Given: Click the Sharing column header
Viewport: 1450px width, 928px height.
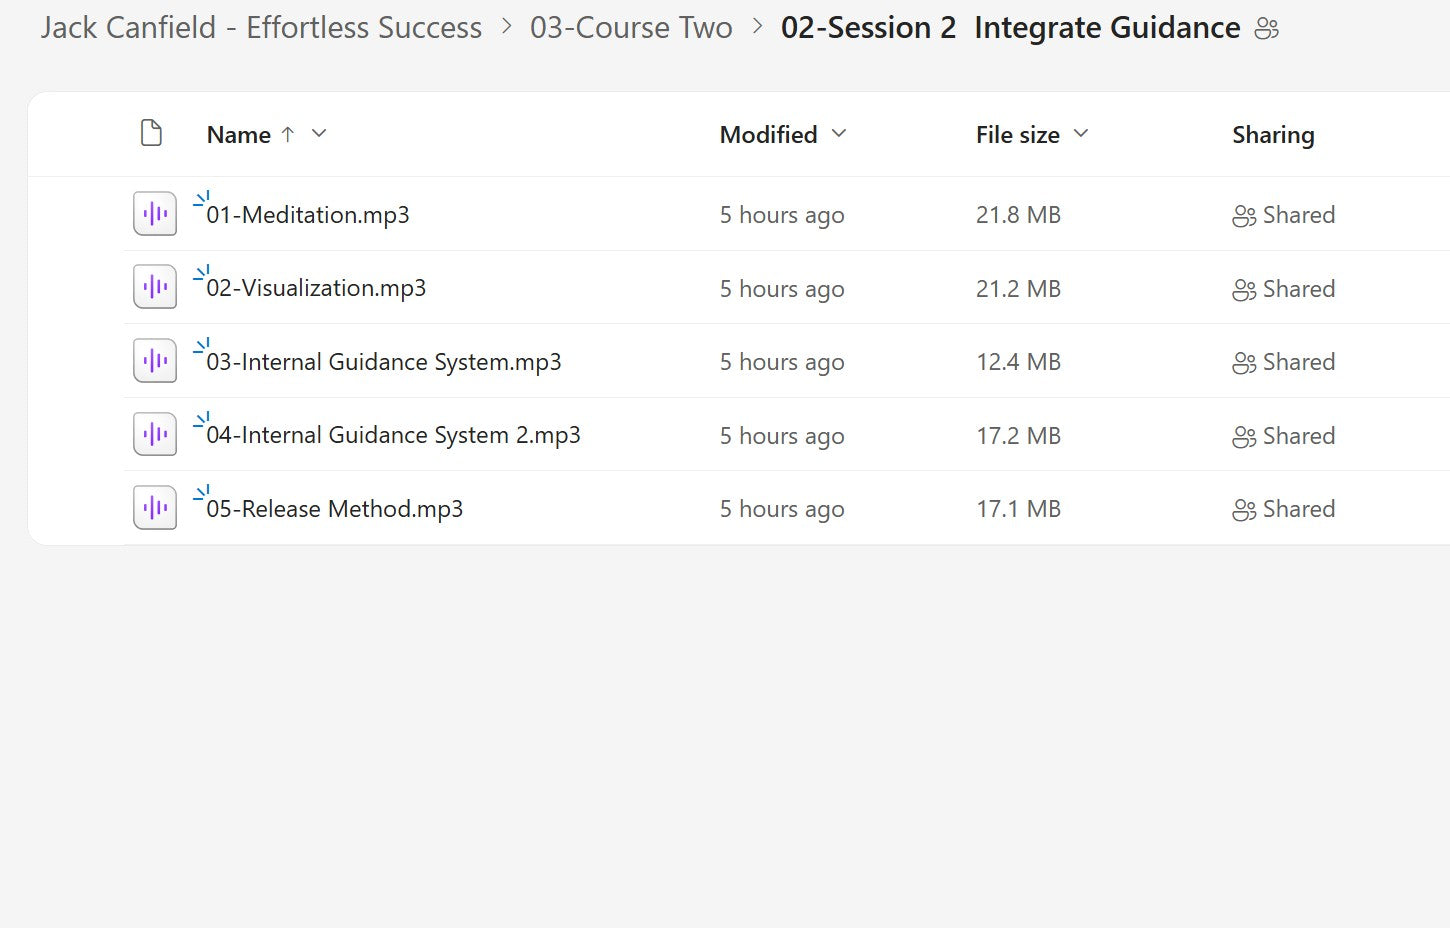Looking at the screenshot, I should pos(1273,133).
